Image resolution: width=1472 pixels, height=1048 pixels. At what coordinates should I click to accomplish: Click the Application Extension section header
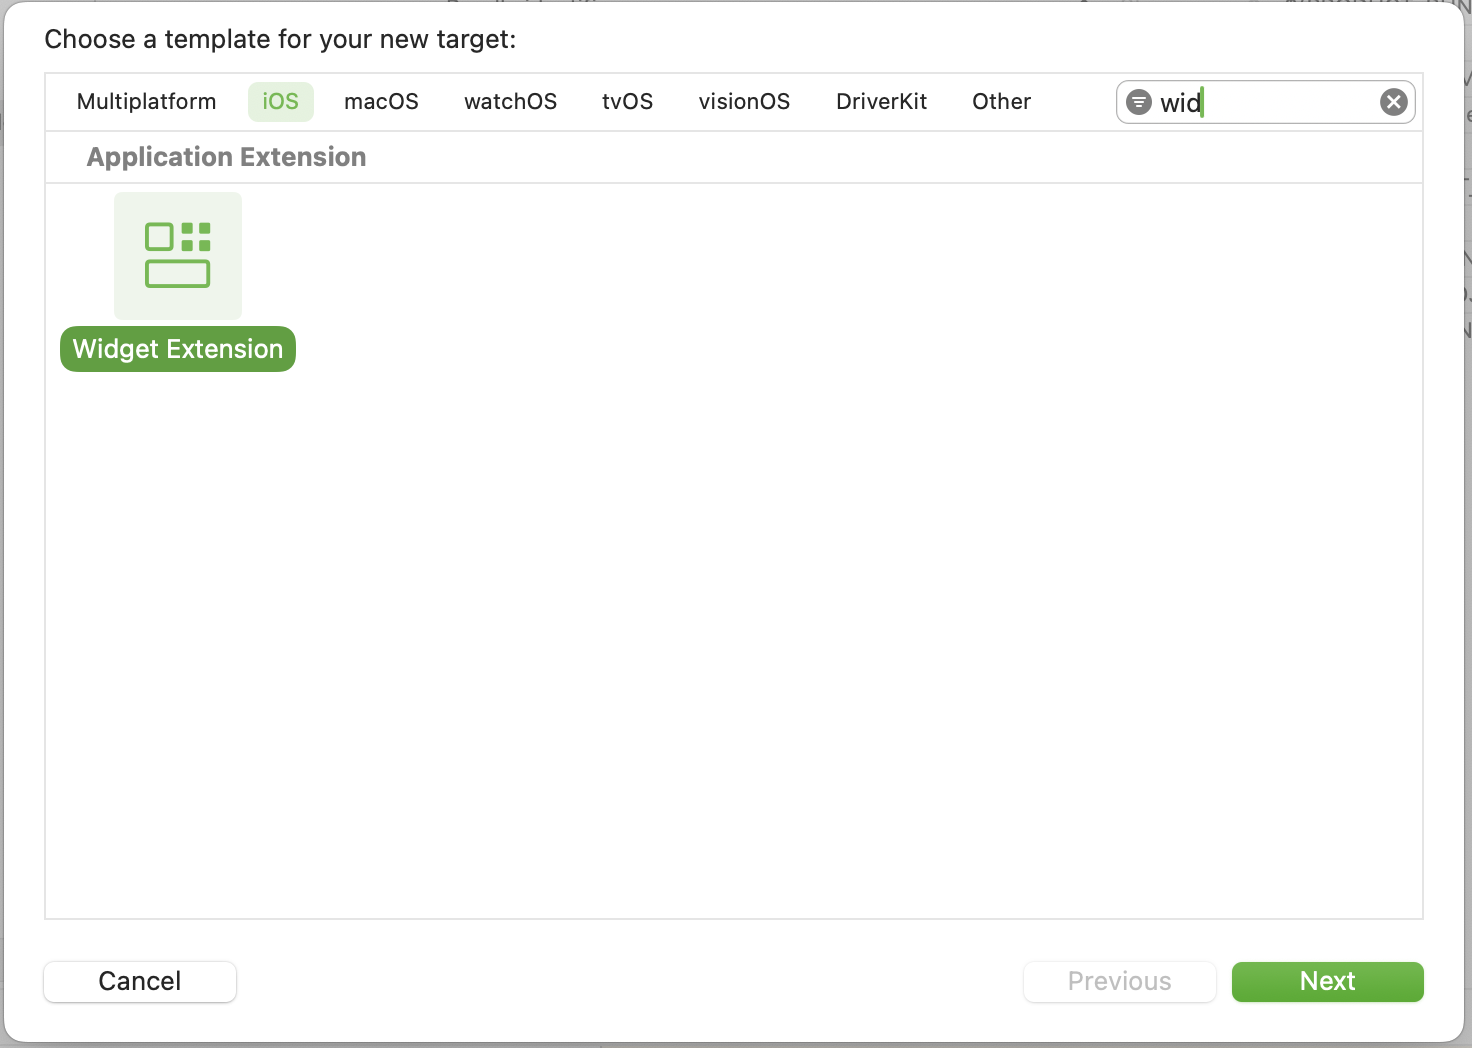226,157
